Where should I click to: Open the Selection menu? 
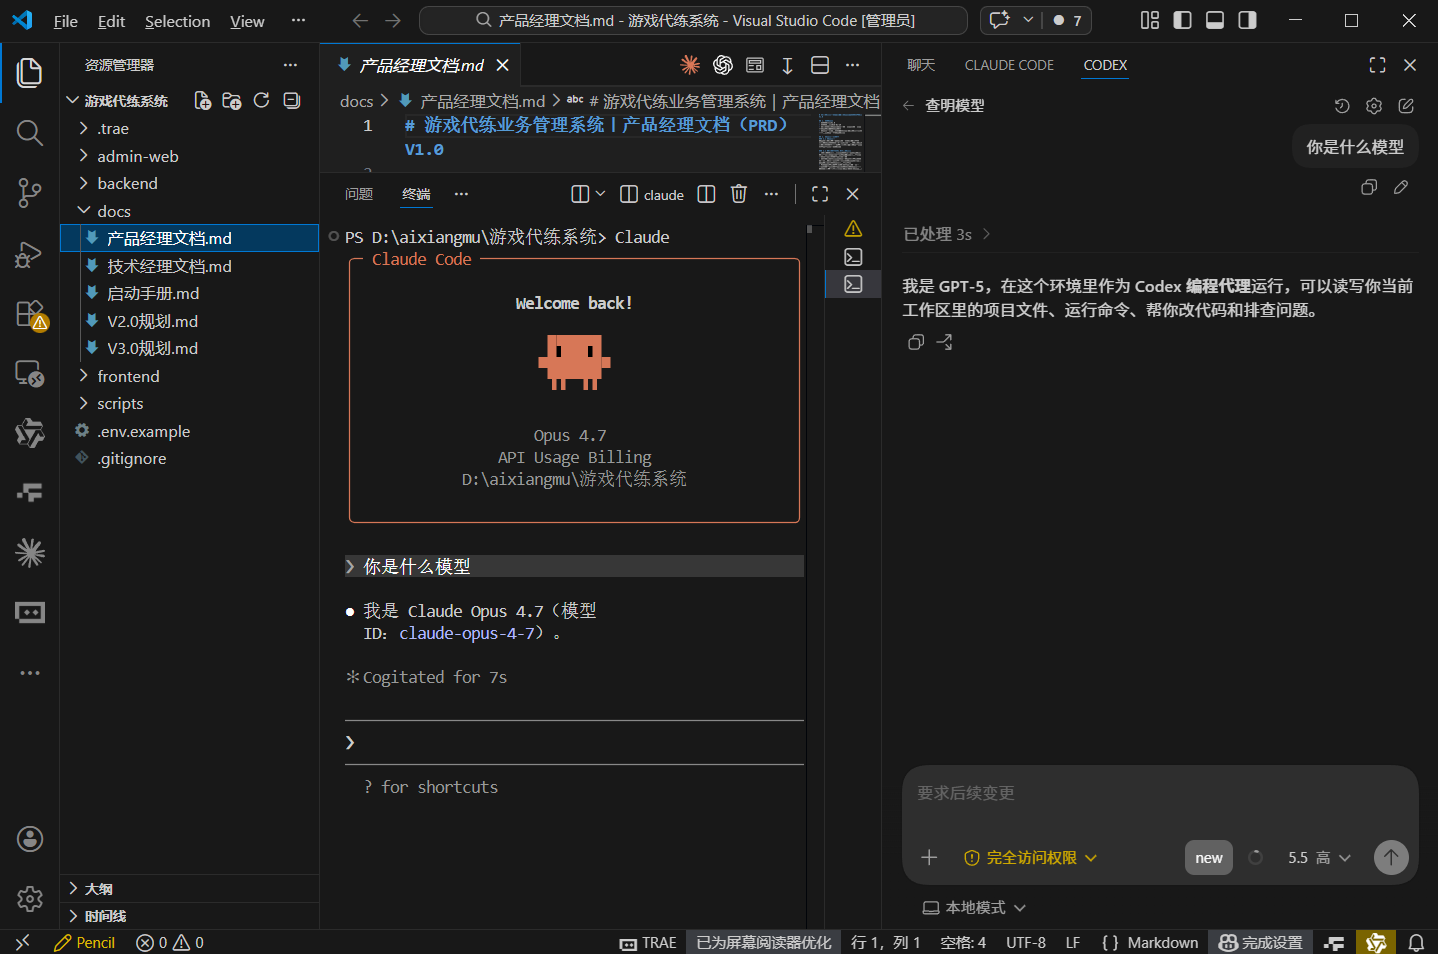(x=177, y=21)
